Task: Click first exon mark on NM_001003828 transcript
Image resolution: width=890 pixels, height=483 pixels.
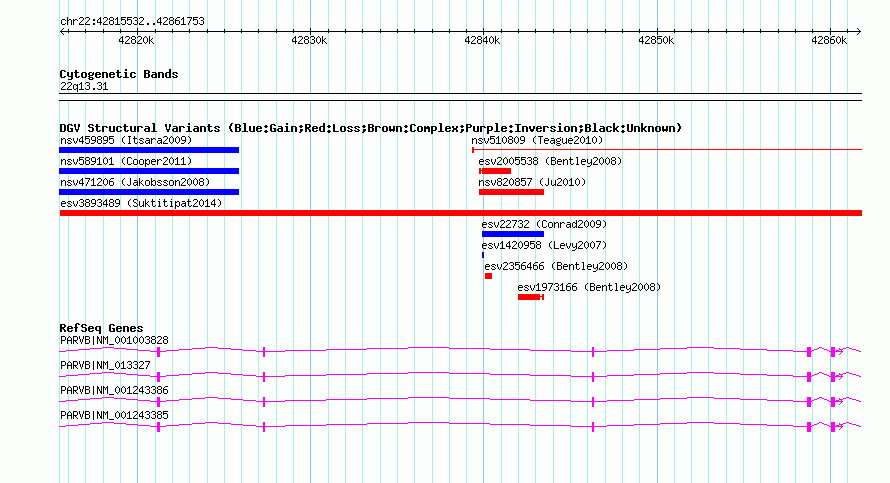Action: click(158, 352)
